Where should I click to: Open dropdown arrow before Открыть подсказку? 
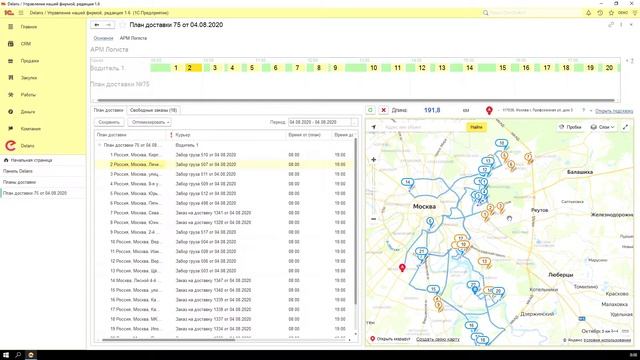pyautogui.click(x=591, y=110)
